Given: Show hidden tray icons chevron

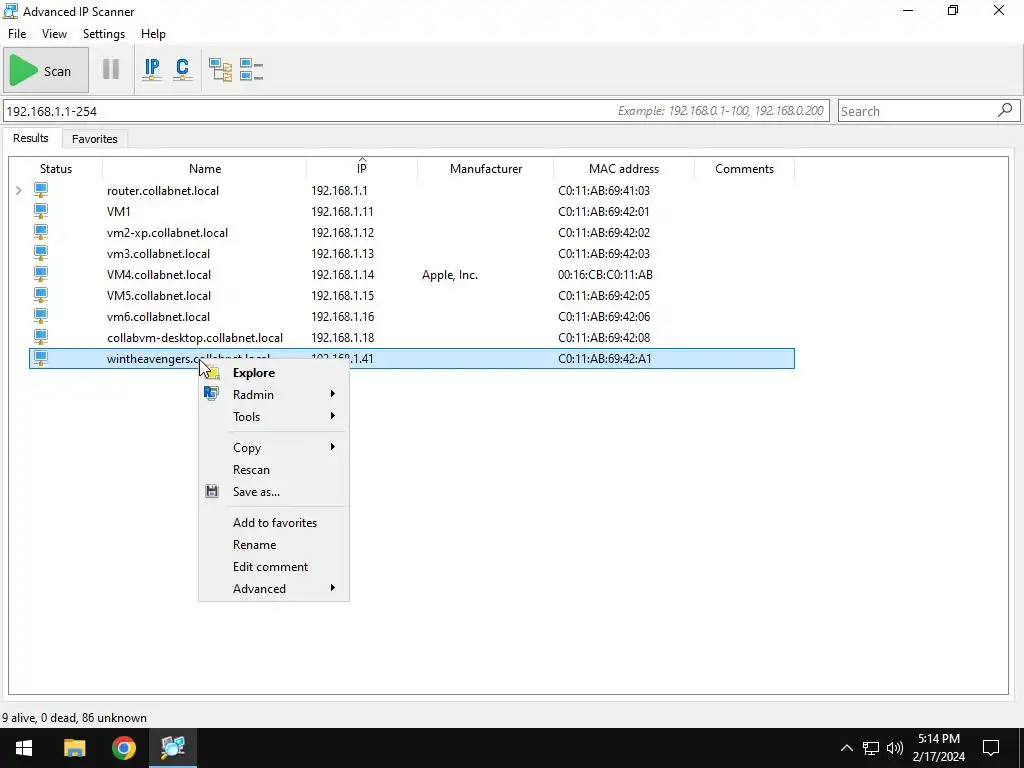Looking at the screenshot, I should [x=846, y=748].
